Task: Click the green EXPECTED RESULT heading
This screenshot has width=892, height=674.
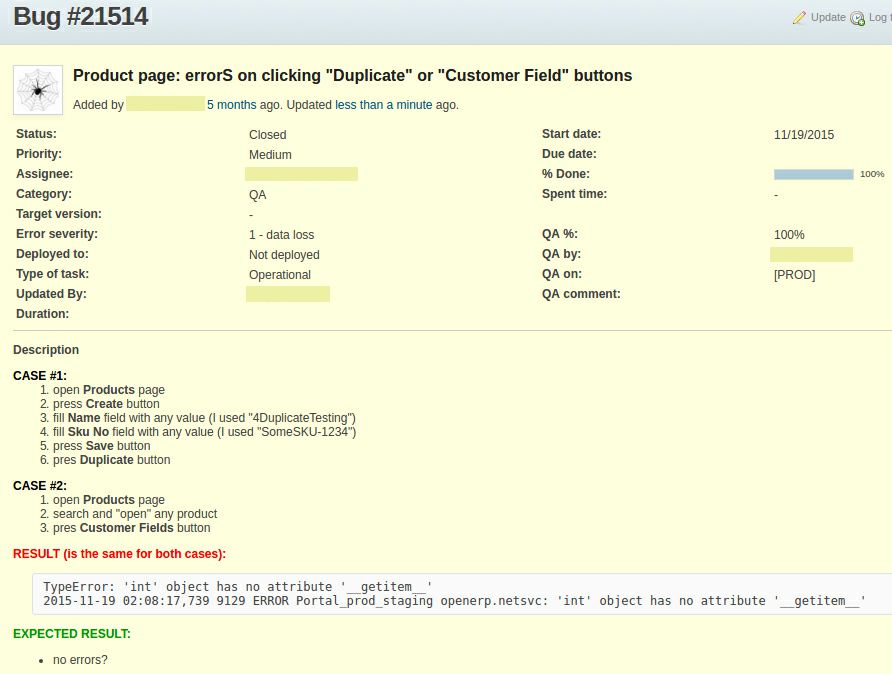Action: 72,634
